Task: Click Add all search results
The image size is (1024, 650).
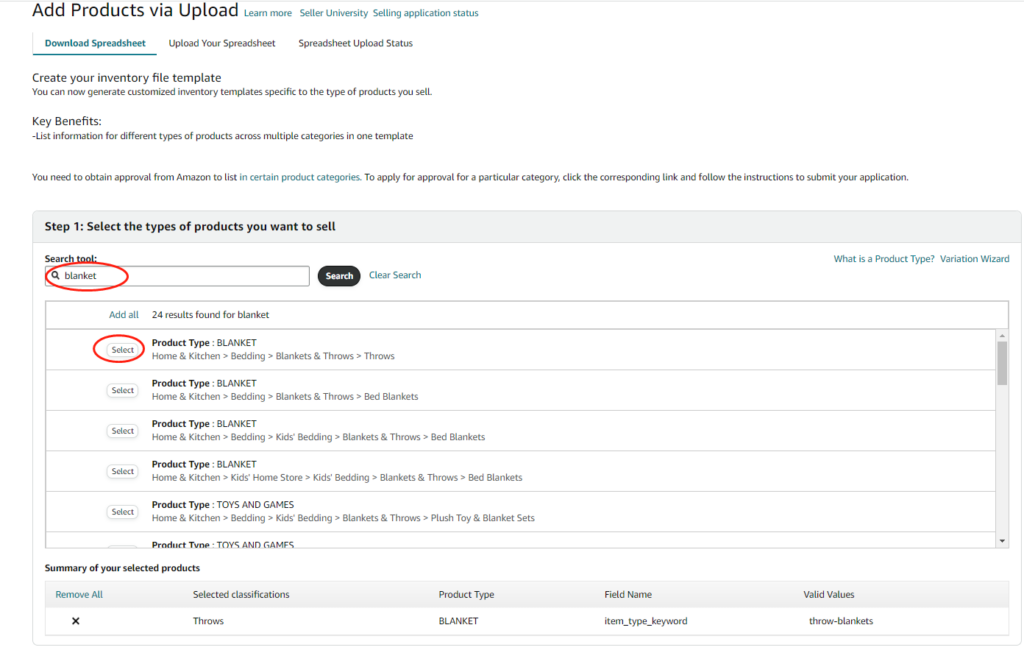Action: point(123,315)
